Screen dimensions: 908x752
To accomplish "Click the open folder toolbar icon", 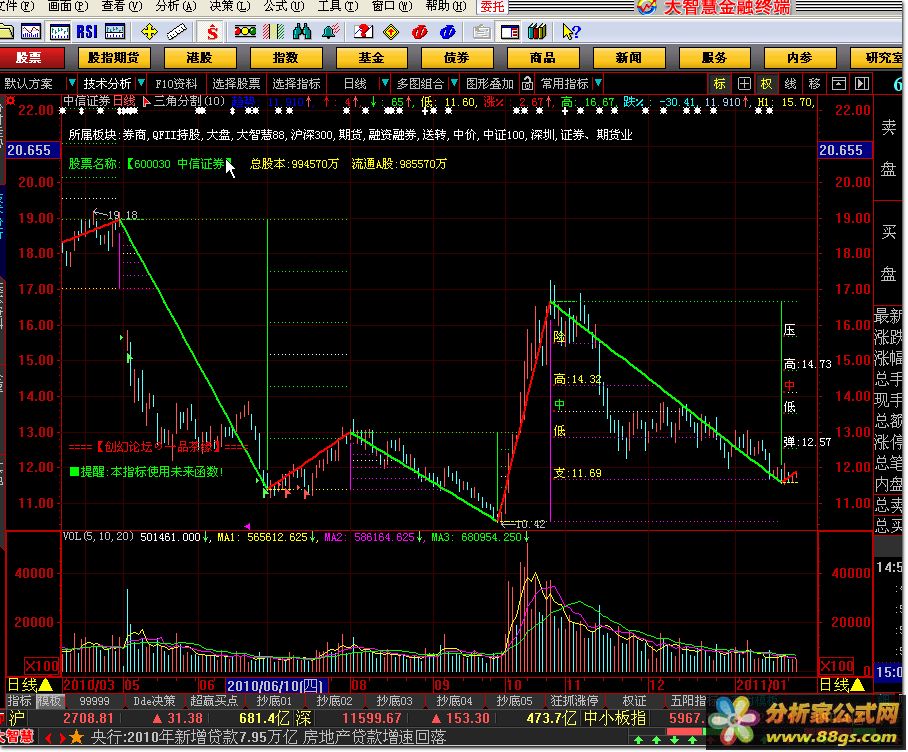I will pyautogui.click(x=6, y=31).
